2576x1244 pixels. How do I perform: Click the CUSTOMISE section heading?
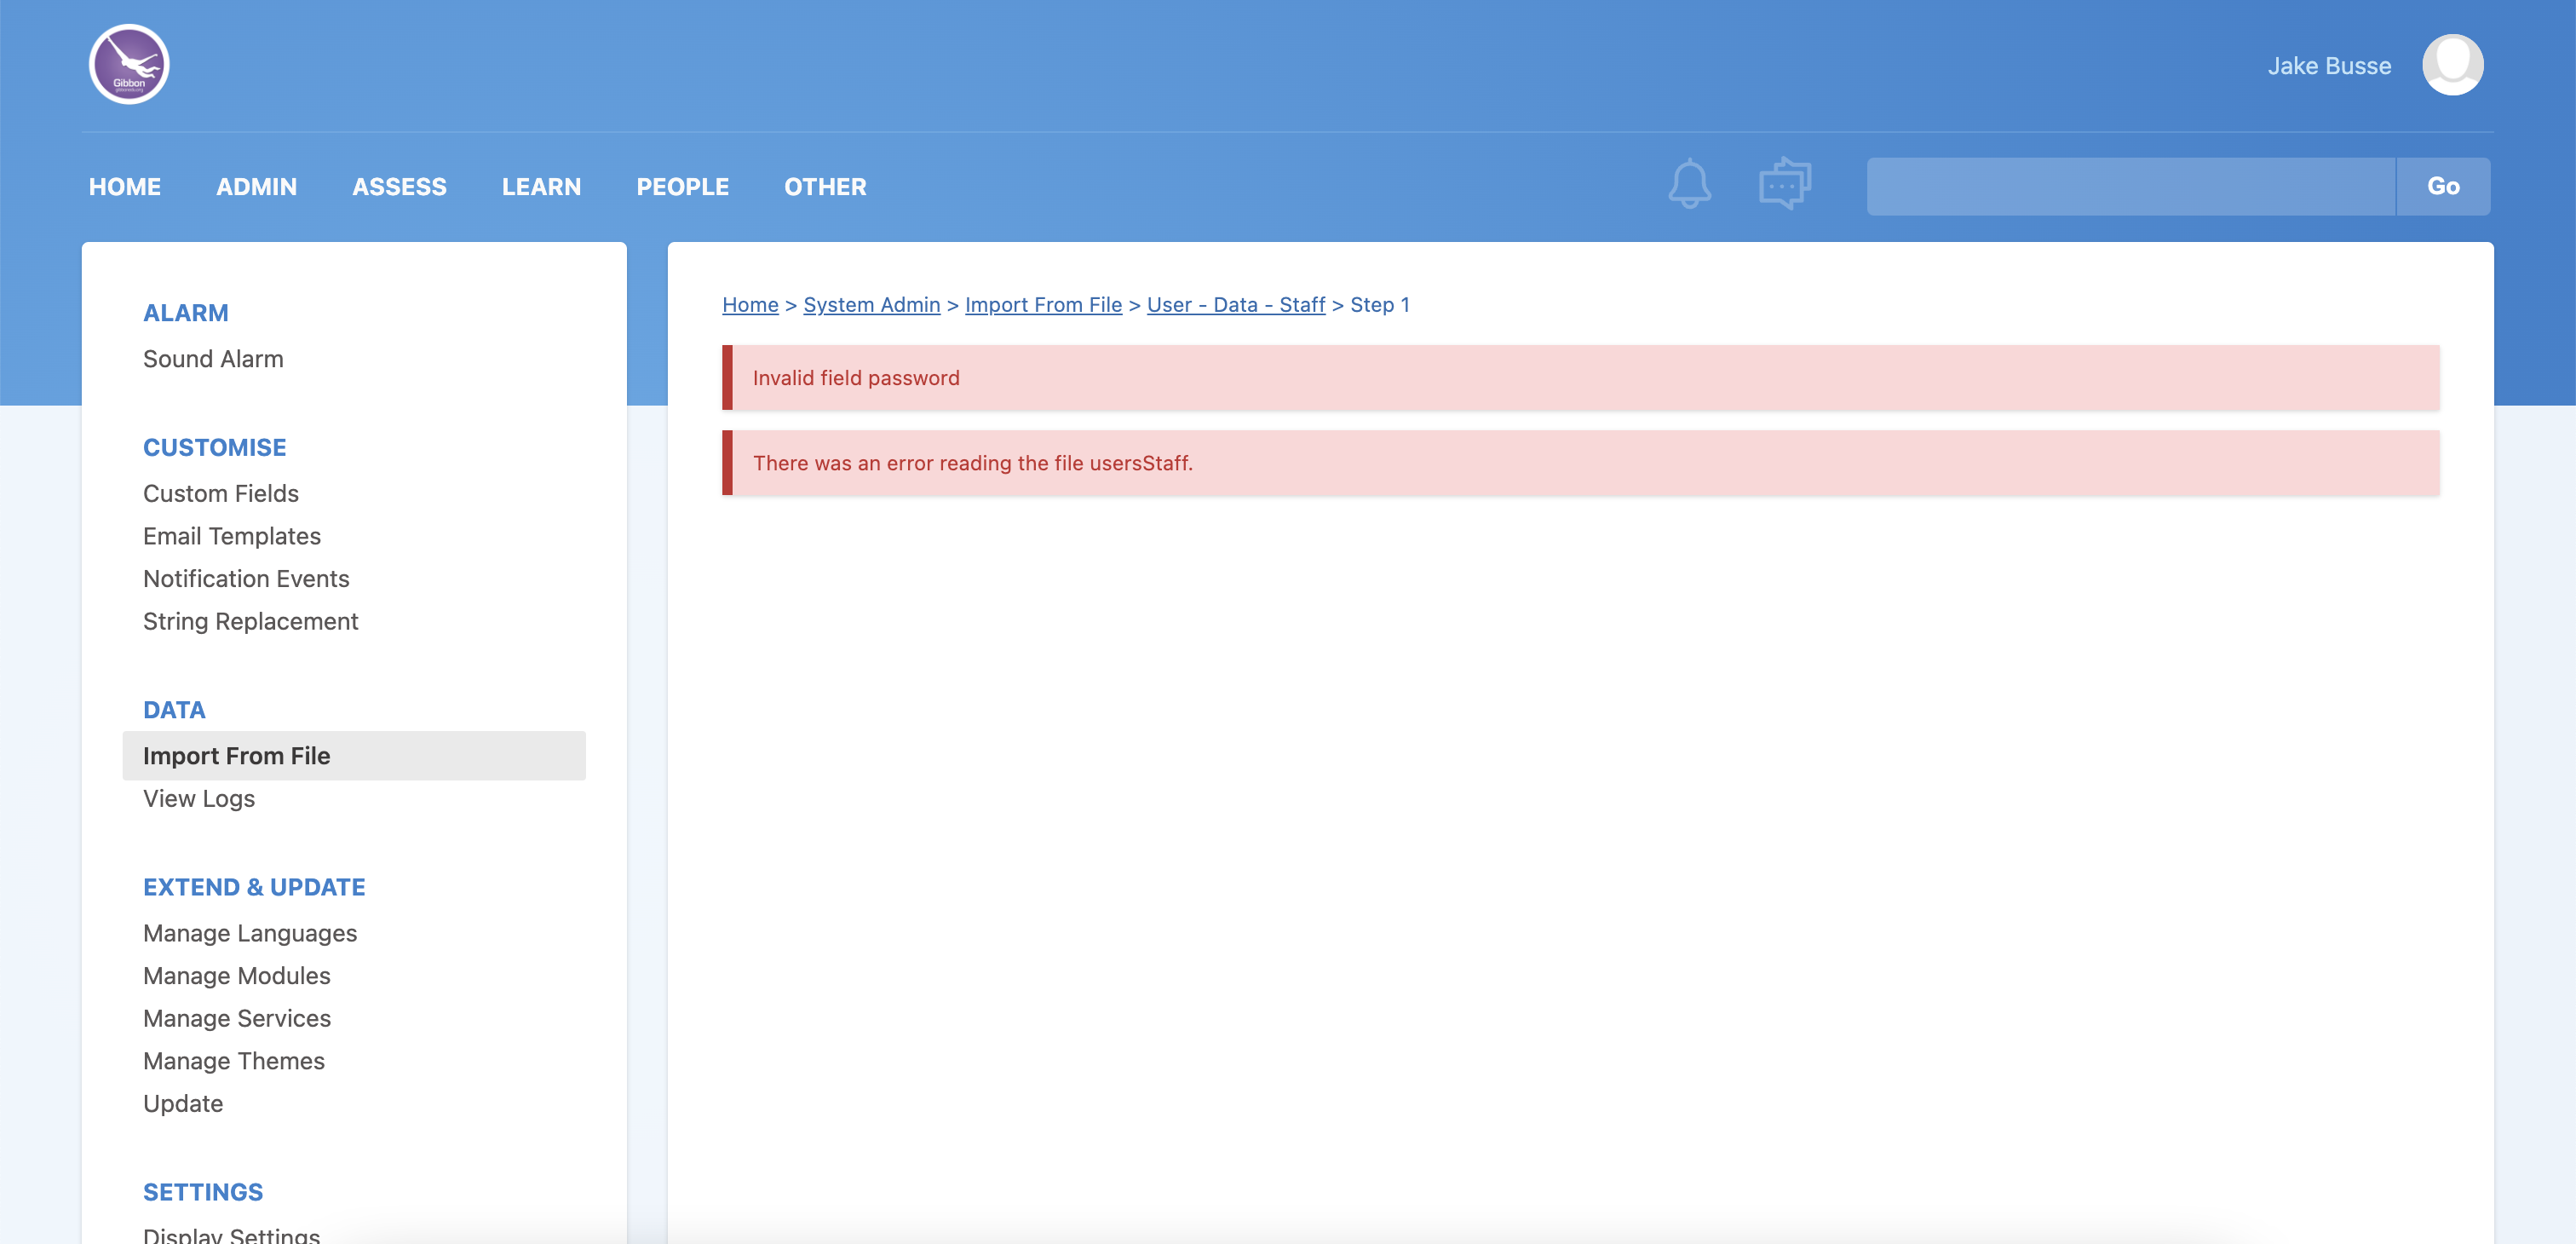click(x=215, y=447)
